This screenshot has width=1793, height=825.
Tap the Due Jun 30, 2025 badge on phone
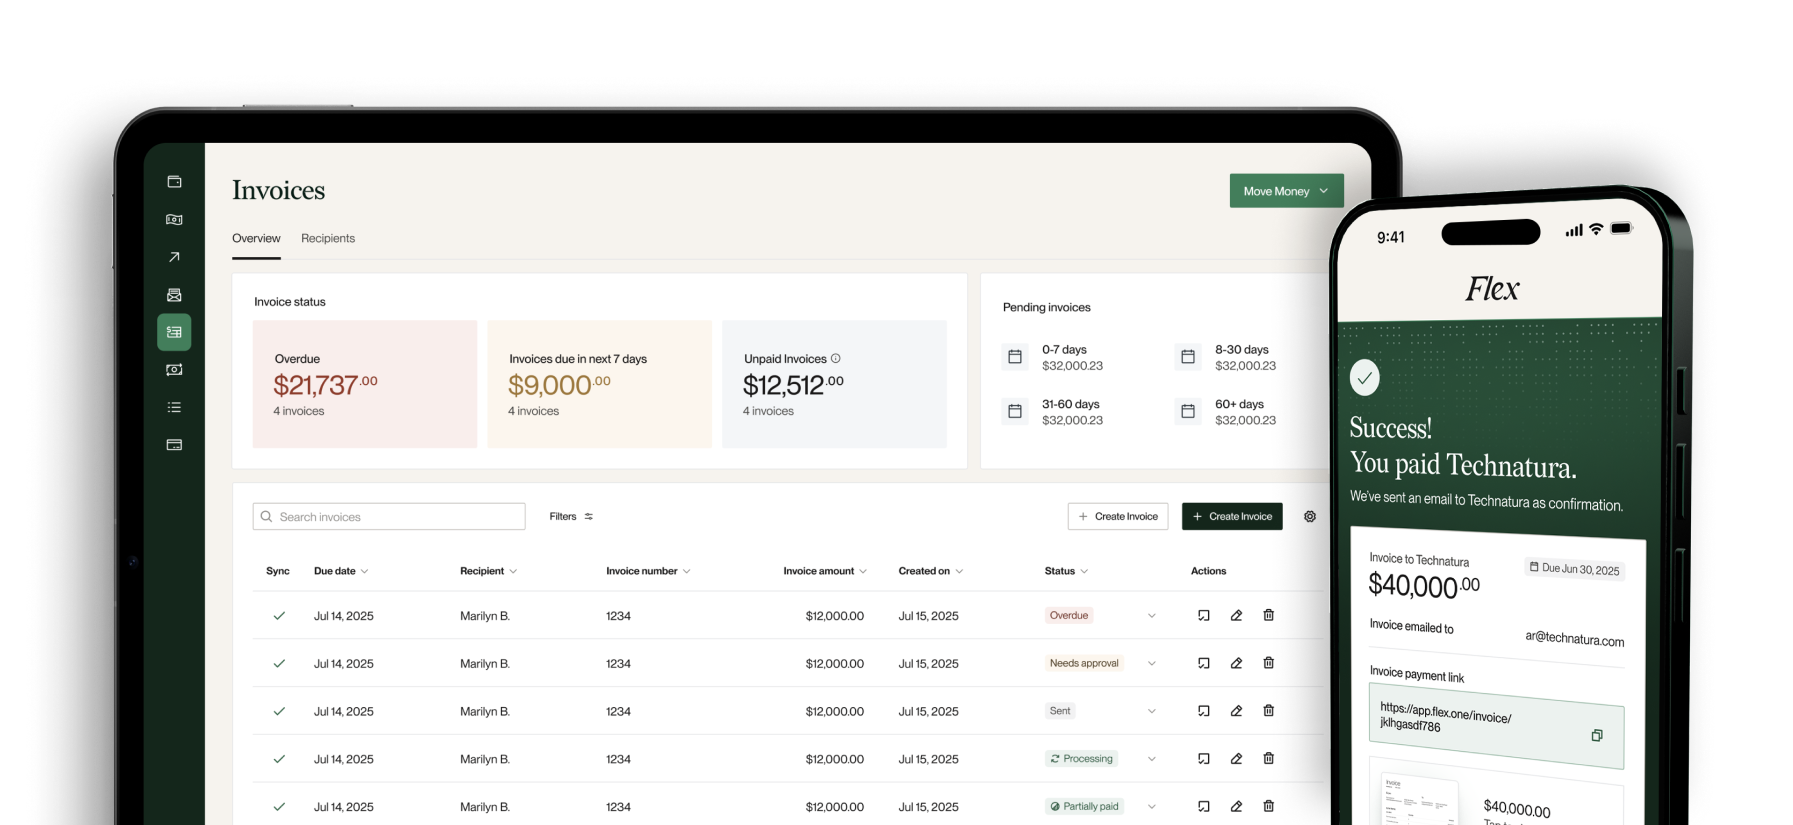point(1574,568)
